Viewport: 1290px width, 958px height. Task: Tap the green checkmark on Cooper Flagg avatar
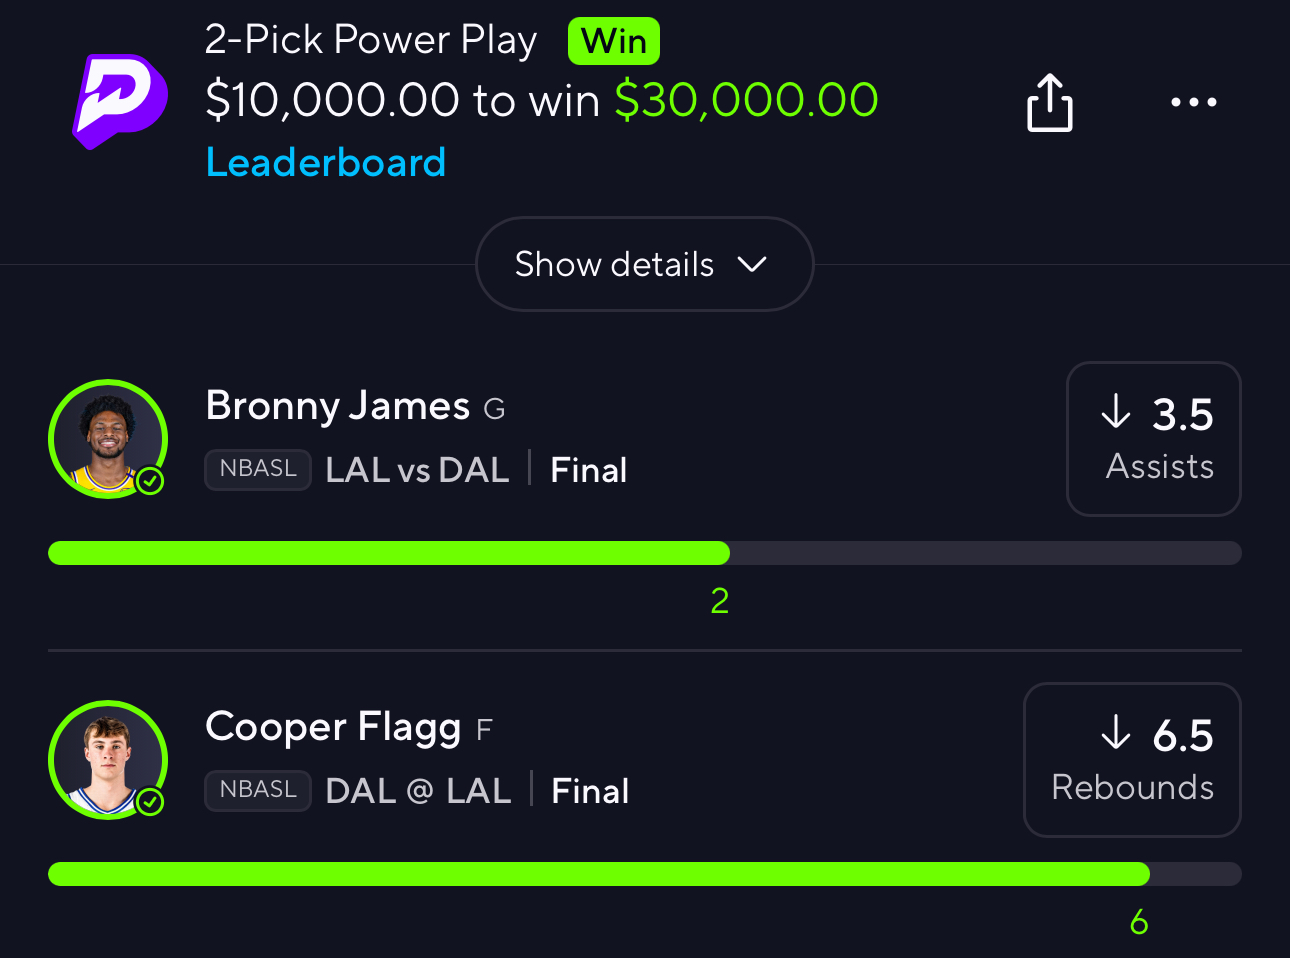[150, 802]
